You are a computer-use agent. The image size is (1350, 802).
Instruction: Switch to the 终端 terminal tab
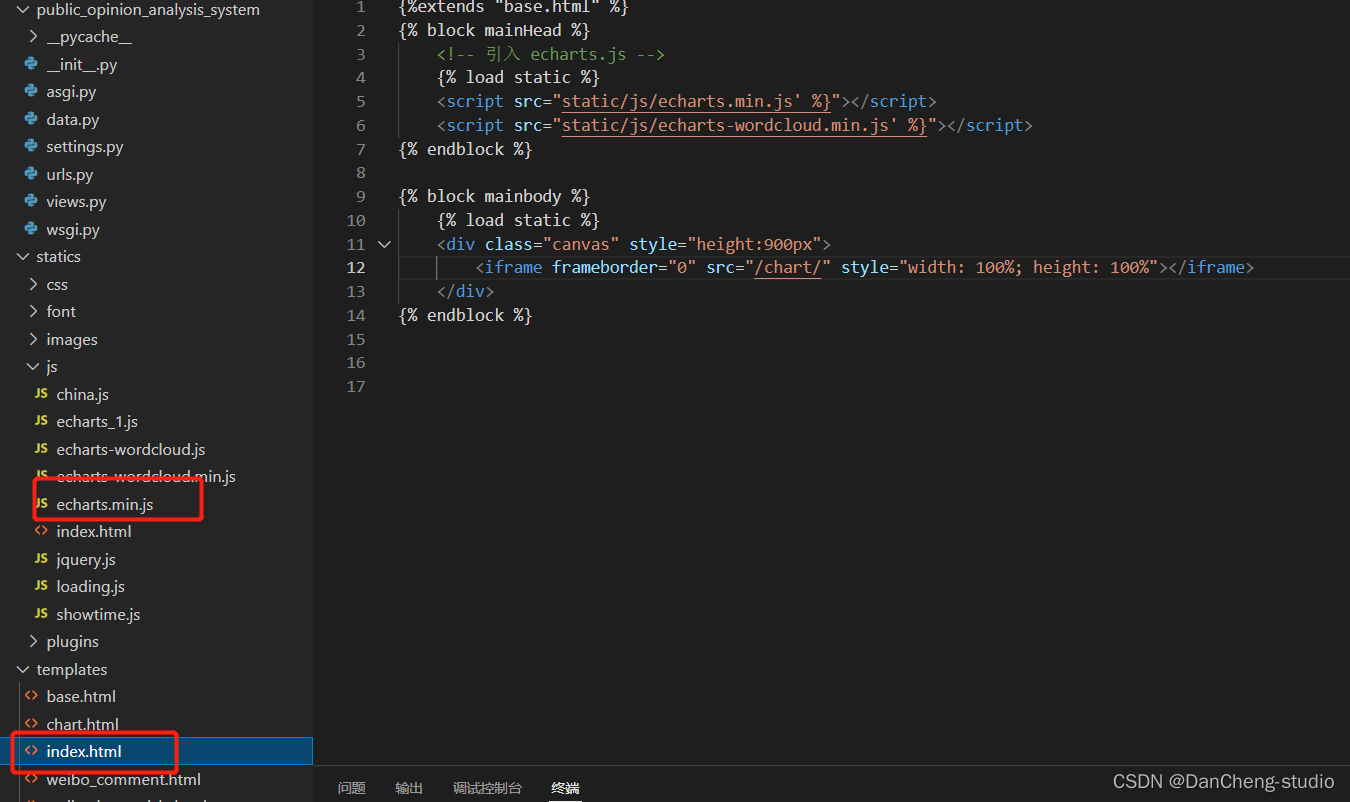565,788
